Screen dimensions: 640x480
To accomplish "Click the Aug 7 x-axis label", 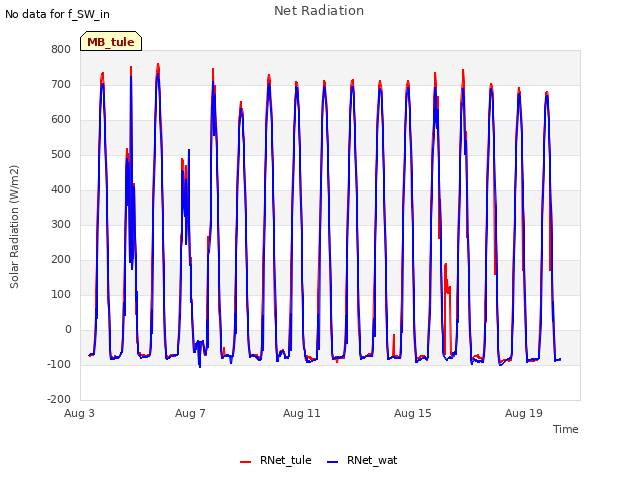I will pyautogui.click(x=190, y=413).
